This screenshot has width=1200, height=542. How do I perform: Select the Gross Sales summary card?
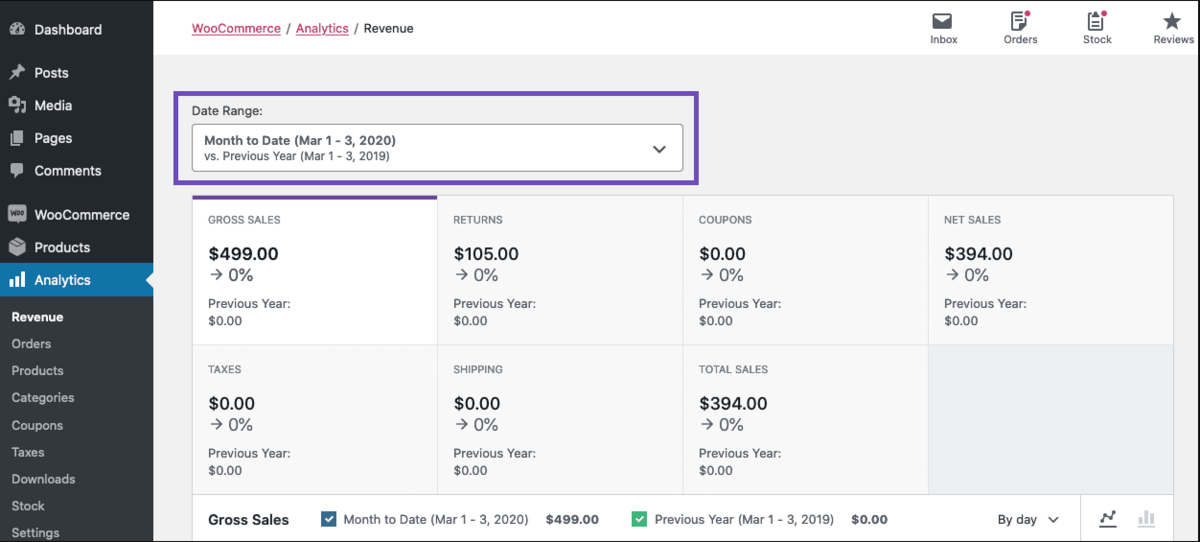[x=315, y=270]
